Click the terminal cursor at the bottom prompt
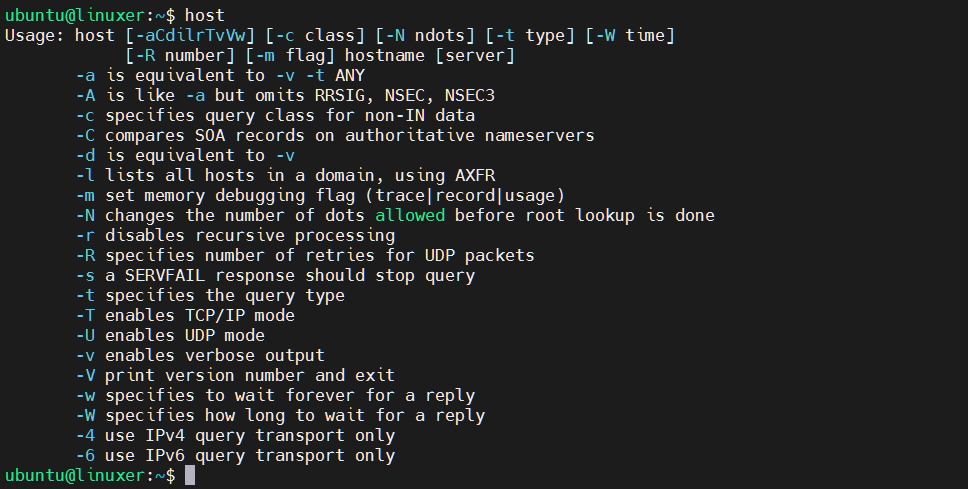Image resolution: width=968 pixels, height=489 pixels. click(x=190, y=475)
